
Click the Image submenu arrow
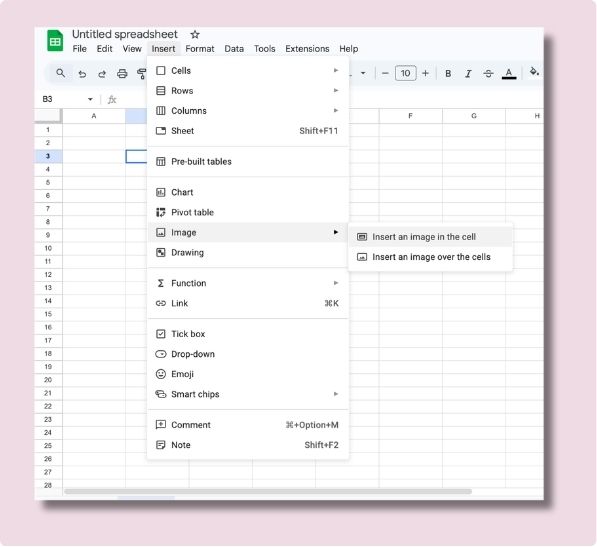[336, 232]
